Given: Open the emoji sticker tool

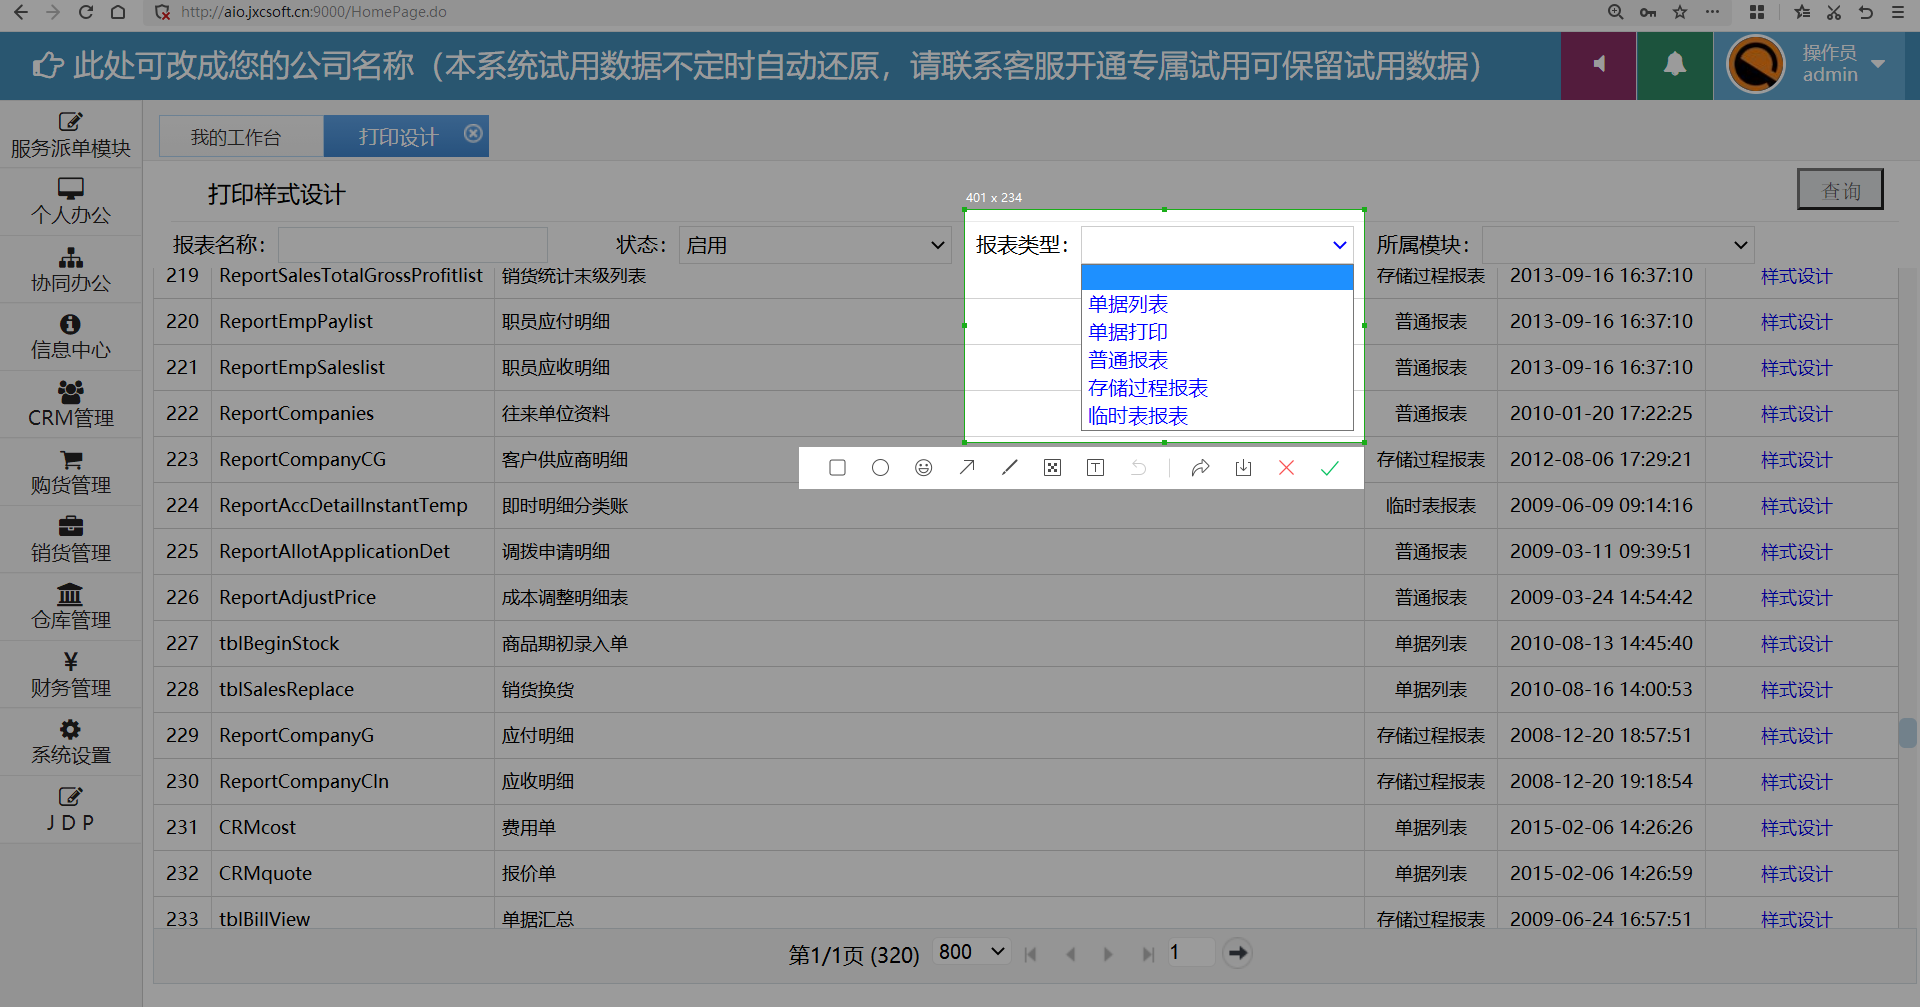Looking at the screenshot, I should click(x=923, y=468).
